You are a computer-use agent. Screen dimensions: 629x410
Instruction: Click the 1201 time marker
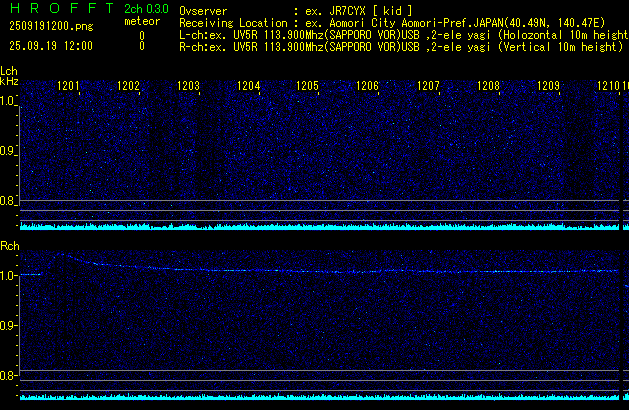point(69,87)
